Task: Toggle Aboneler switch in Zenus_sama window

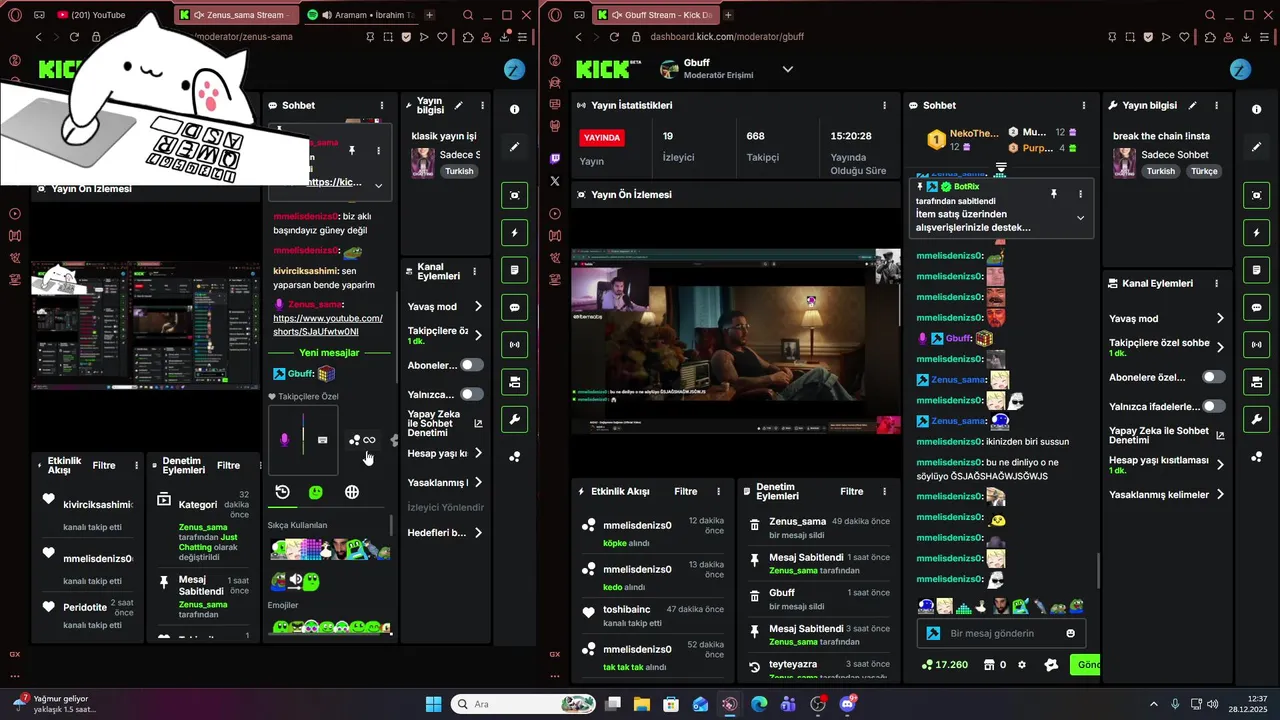Action: point(472,365)
